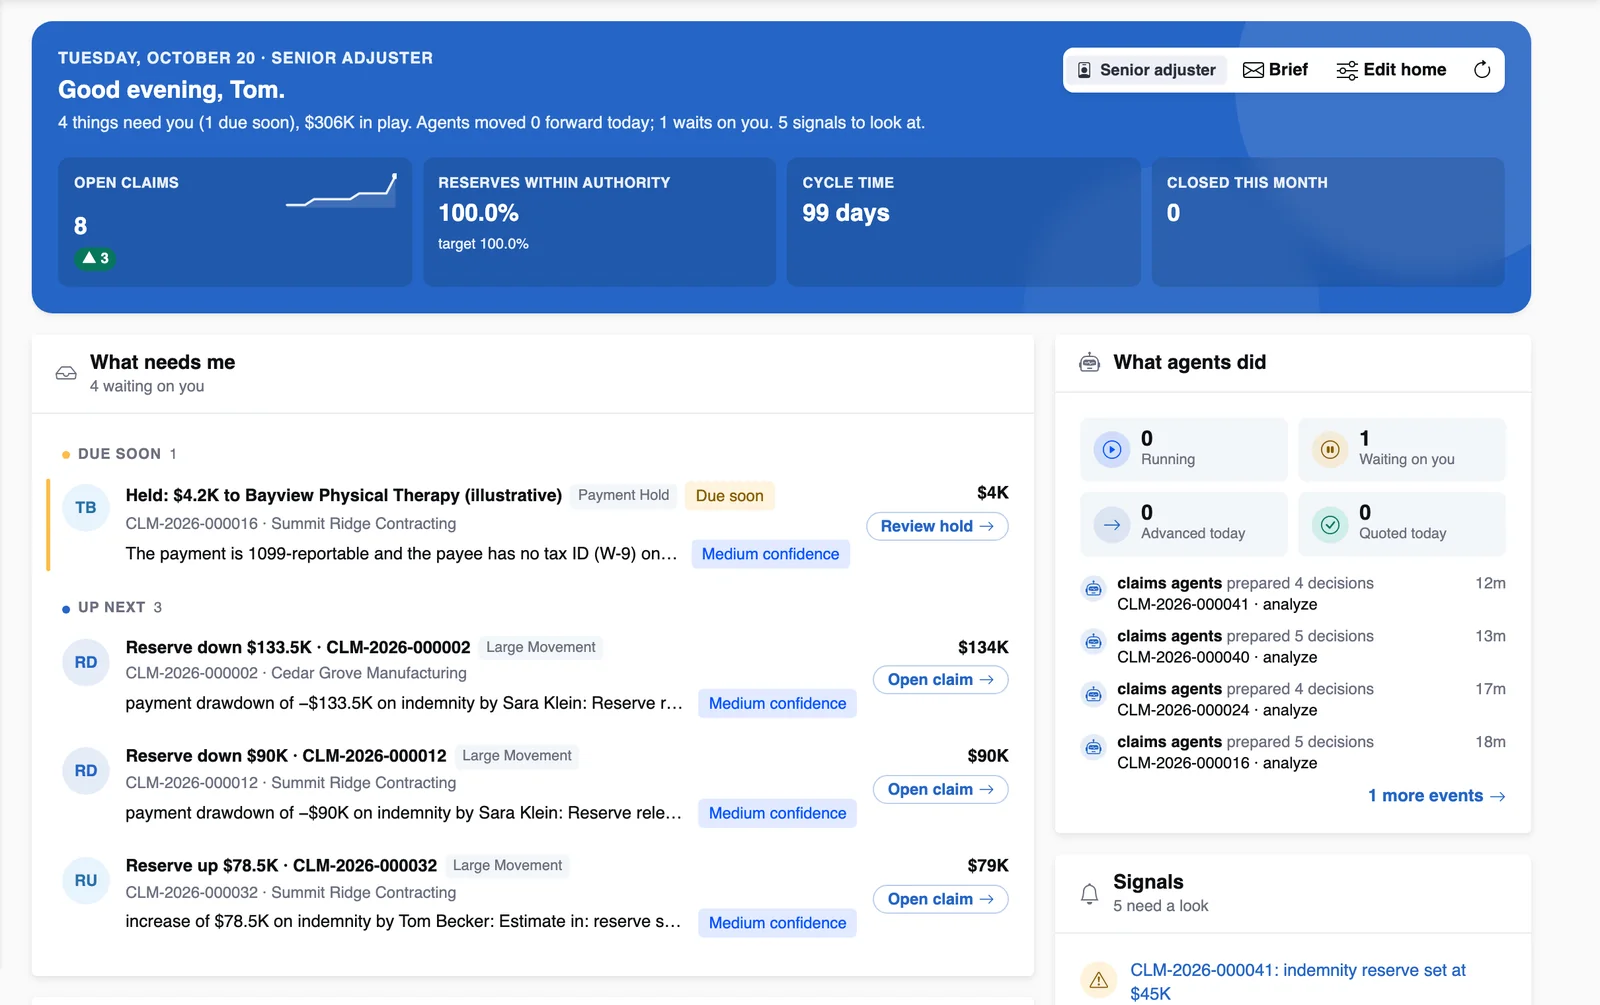Click the agent icon for CLM-2026-000024 analyze event

[x=1094, y=695]
